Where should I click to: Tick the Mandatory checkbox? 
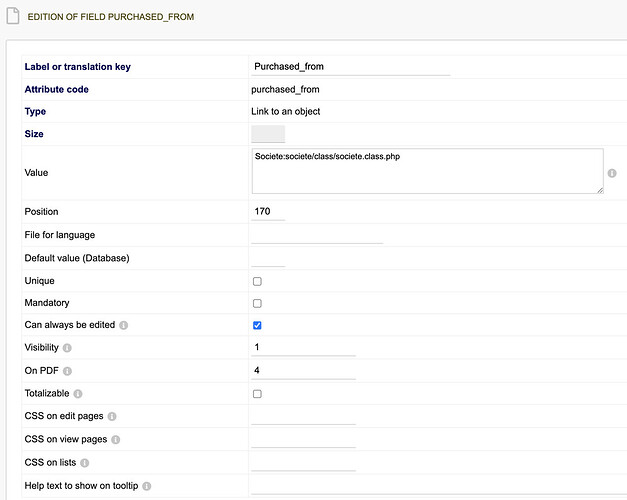click(x=257, y=303)
